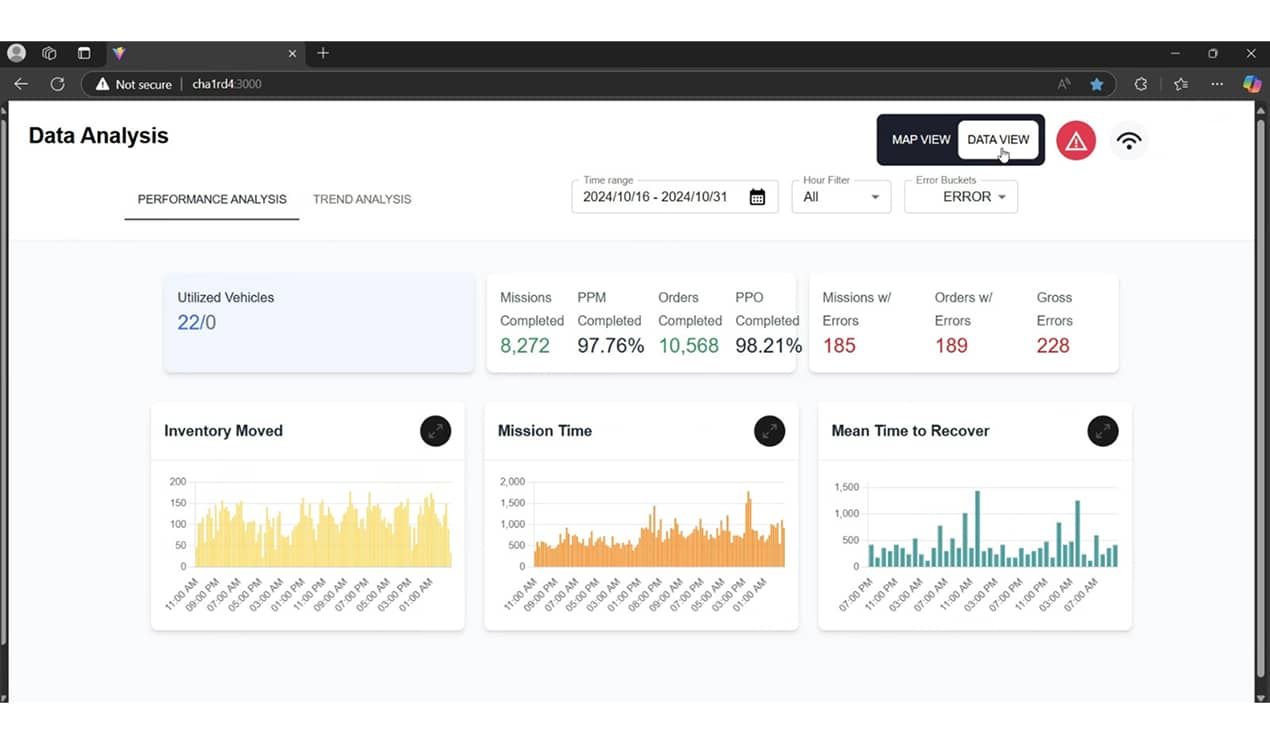Open the favorites list icon
Viewport: 1270px width, 744px height.
[x=1180, y=85]
